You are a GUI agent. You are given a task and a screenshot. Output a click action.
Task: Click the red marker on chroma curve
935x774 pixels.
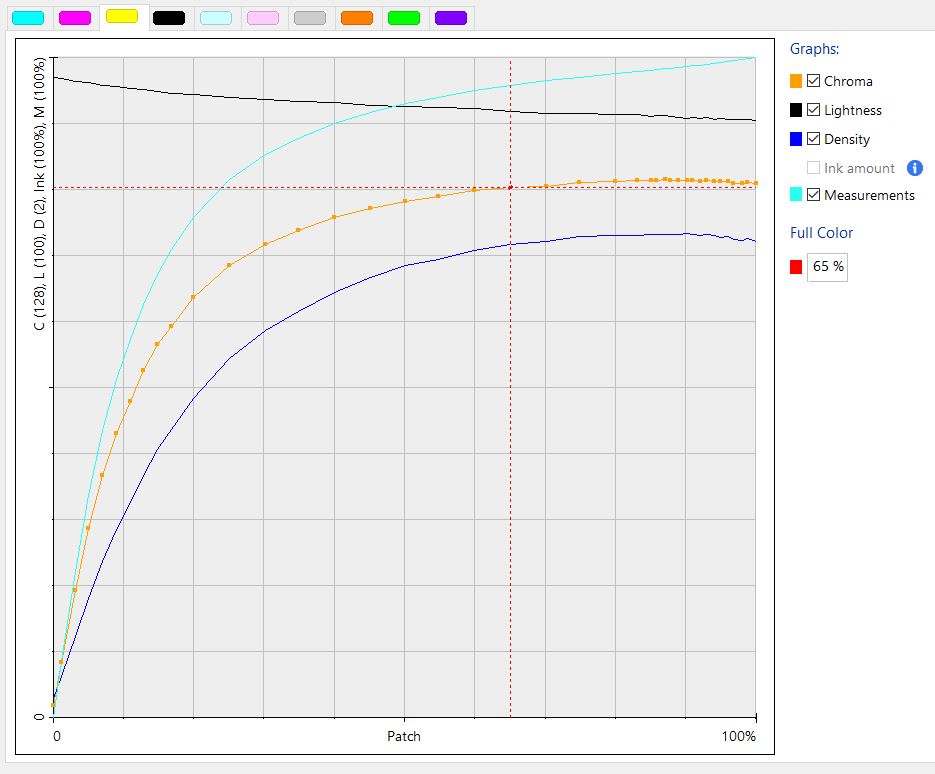pyautogui.click(x=510, y=187)
